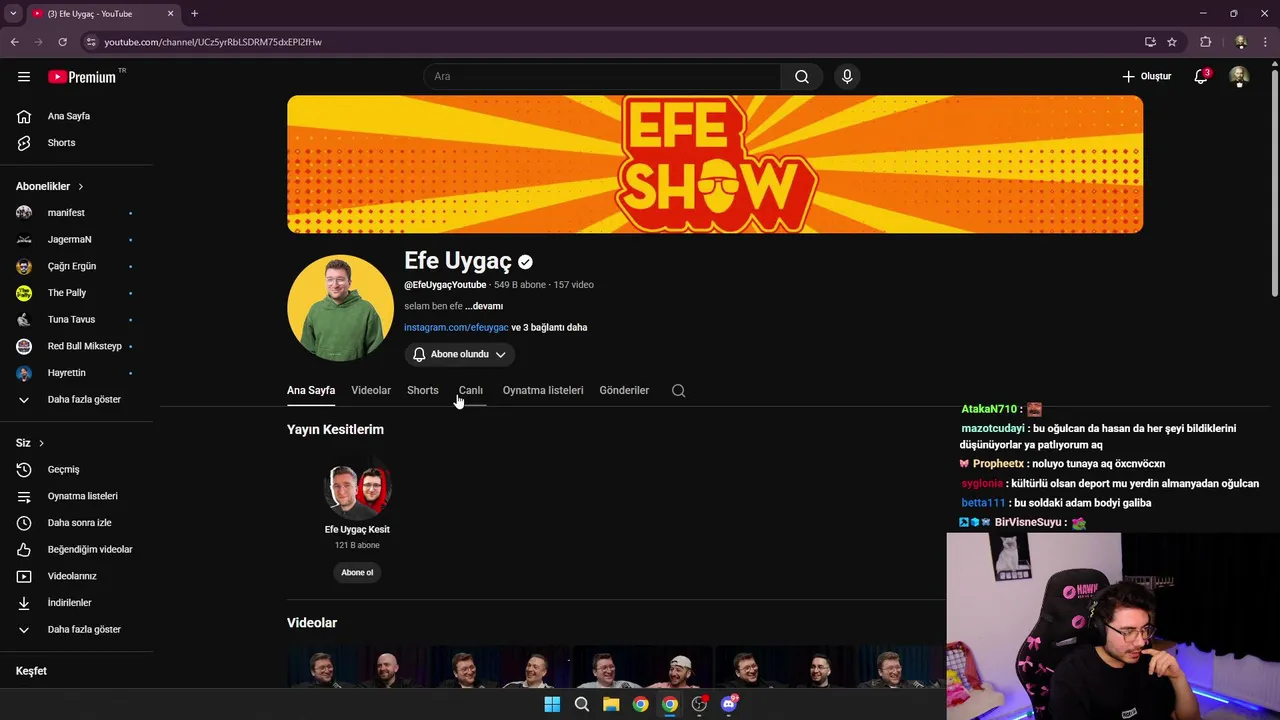The width and height of the screenshot is (1280, 720).
Task: Bookmark this page with star icon
Action: coord(1172,42)
